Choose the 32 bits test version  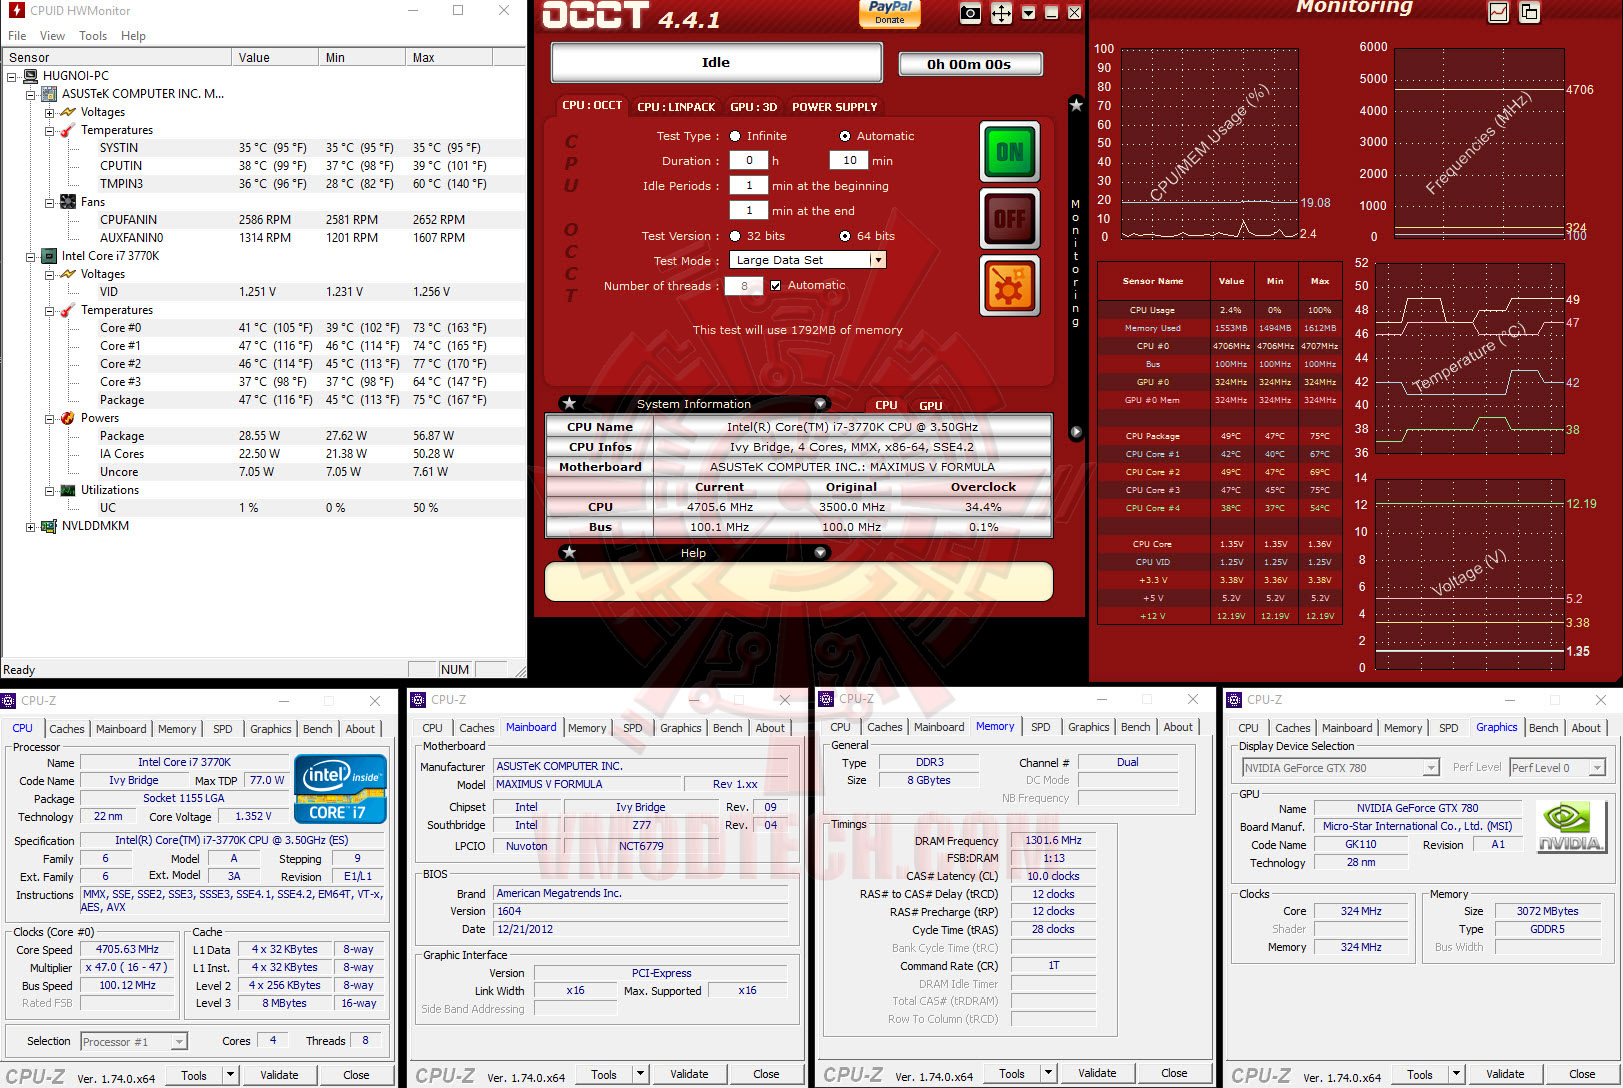735,236
